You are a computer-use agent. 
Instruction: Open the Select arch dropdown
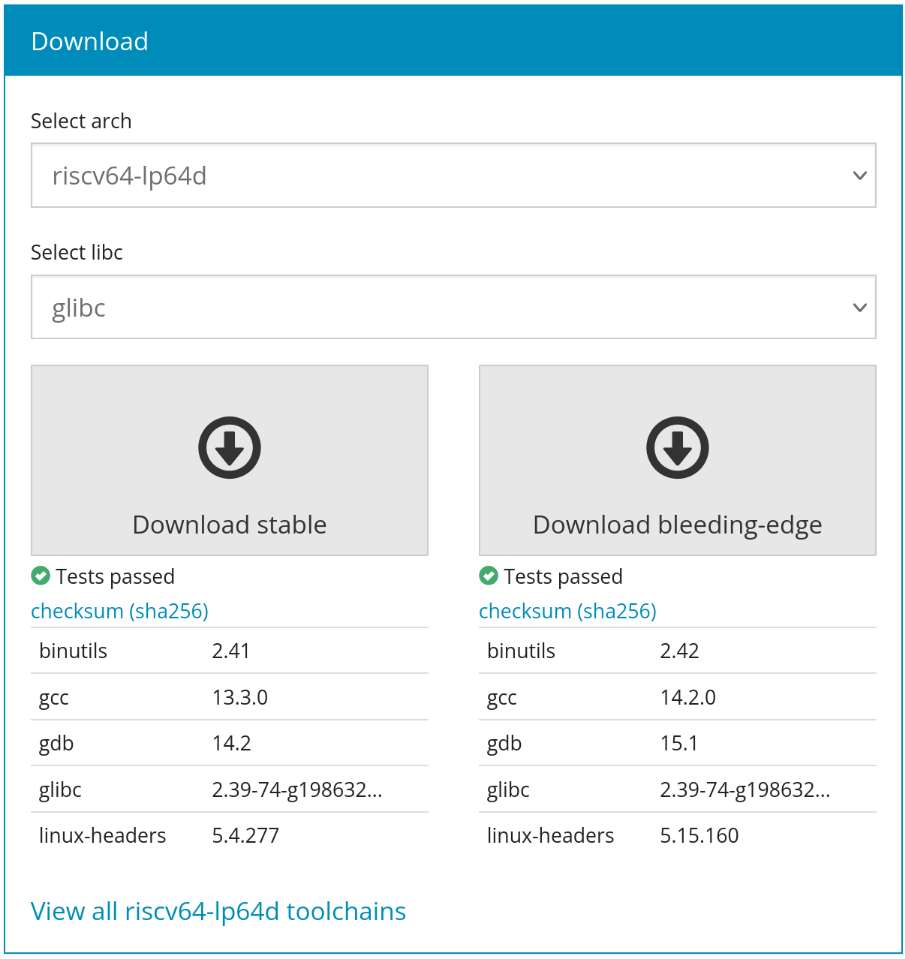(453, 176)
